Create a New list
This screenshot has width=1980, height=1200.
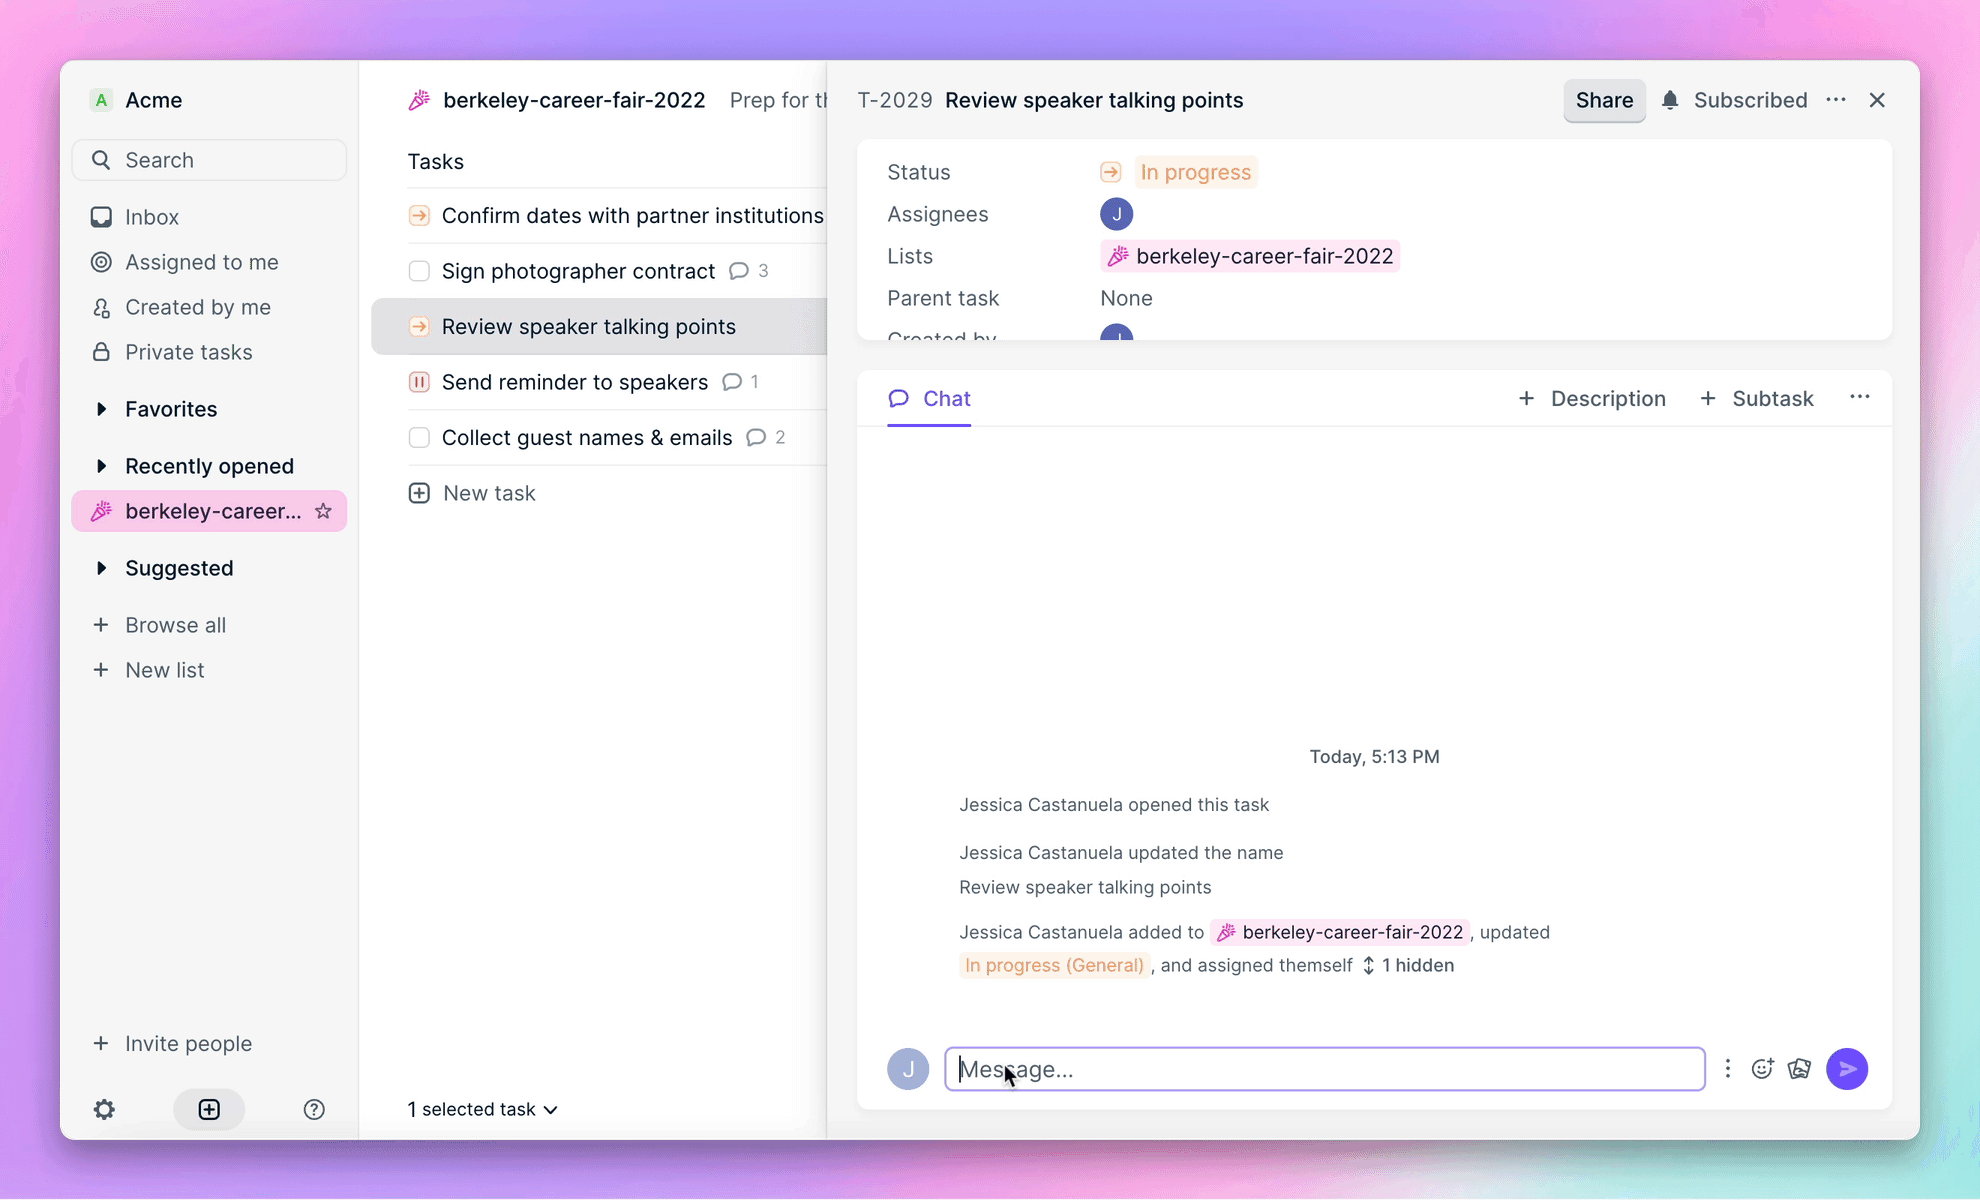click(x=148, y=670)
